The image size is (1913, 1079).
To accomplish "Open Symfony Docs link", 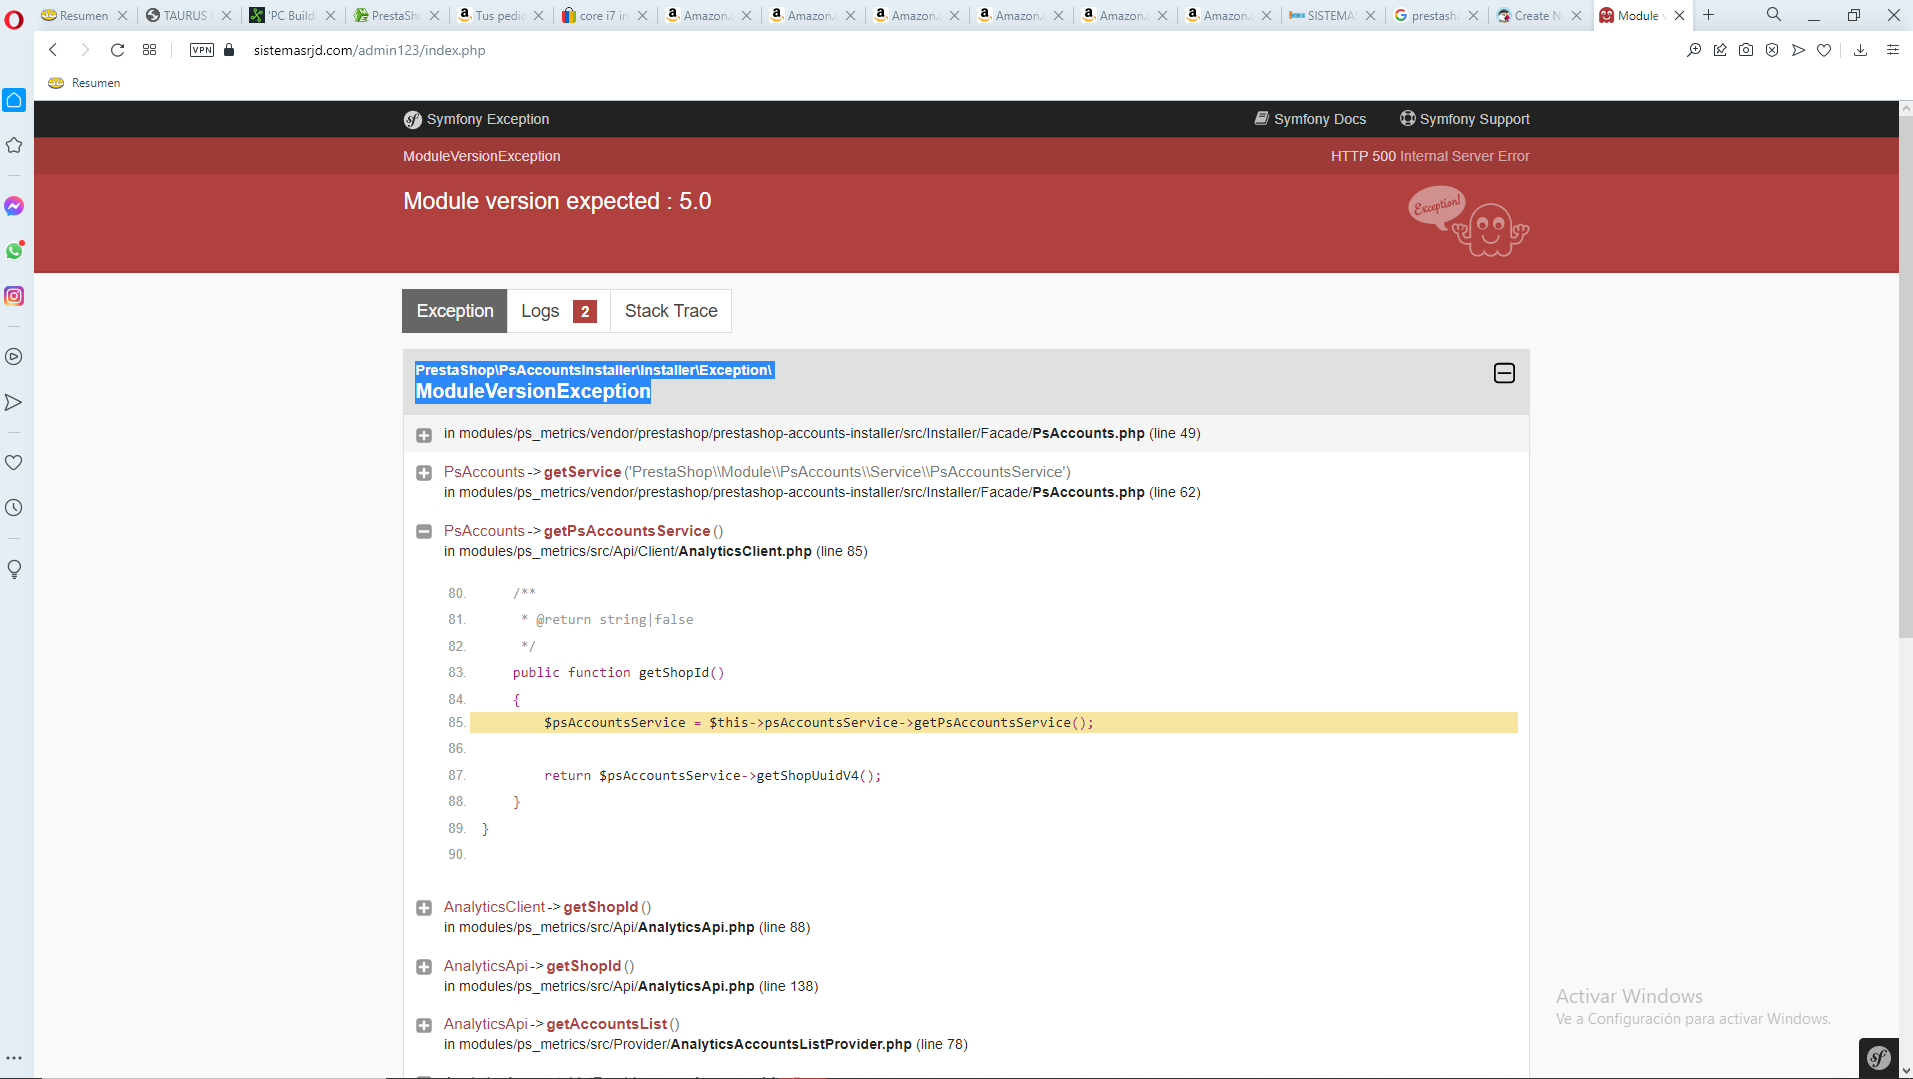I will pyautogui.click(x=1310, y=119).
